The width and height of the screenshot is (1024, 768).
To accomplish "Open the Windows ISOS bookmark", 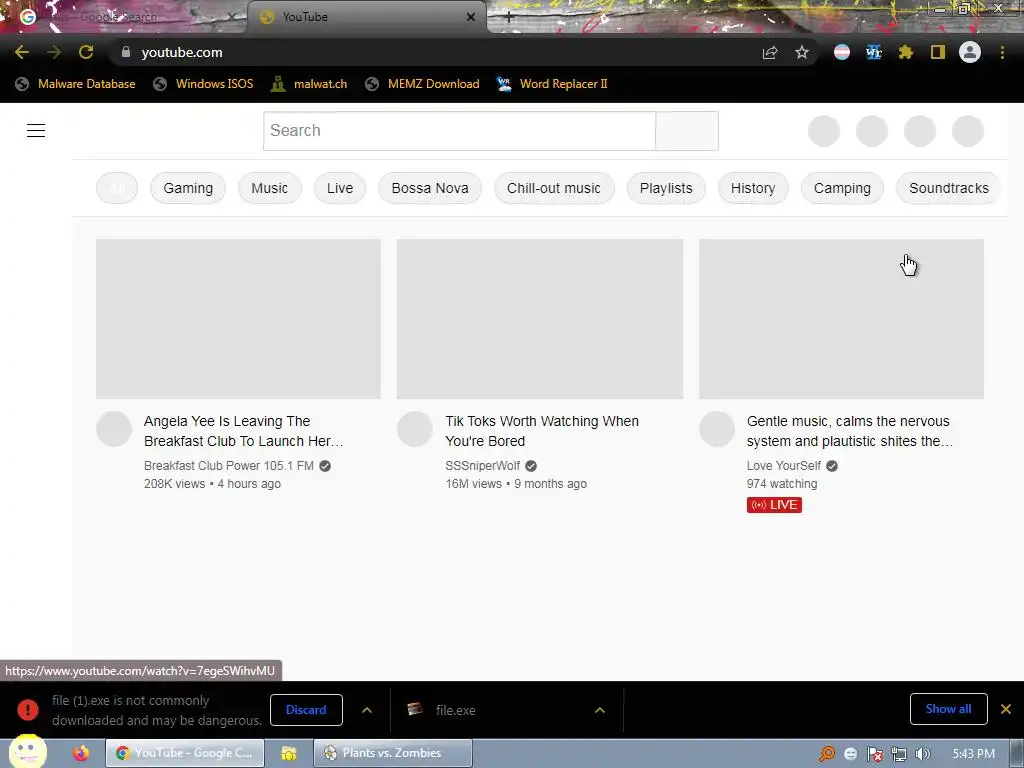I will 203,84.
